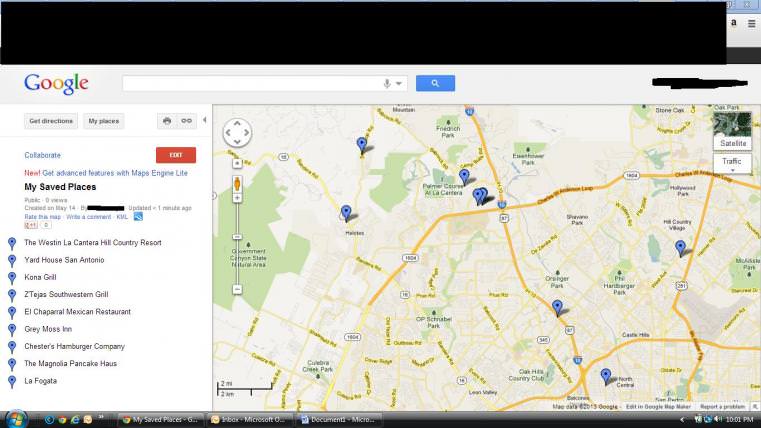The image size is (761, 428).
Task: Click the Get directions button
Action: [51, 121]
